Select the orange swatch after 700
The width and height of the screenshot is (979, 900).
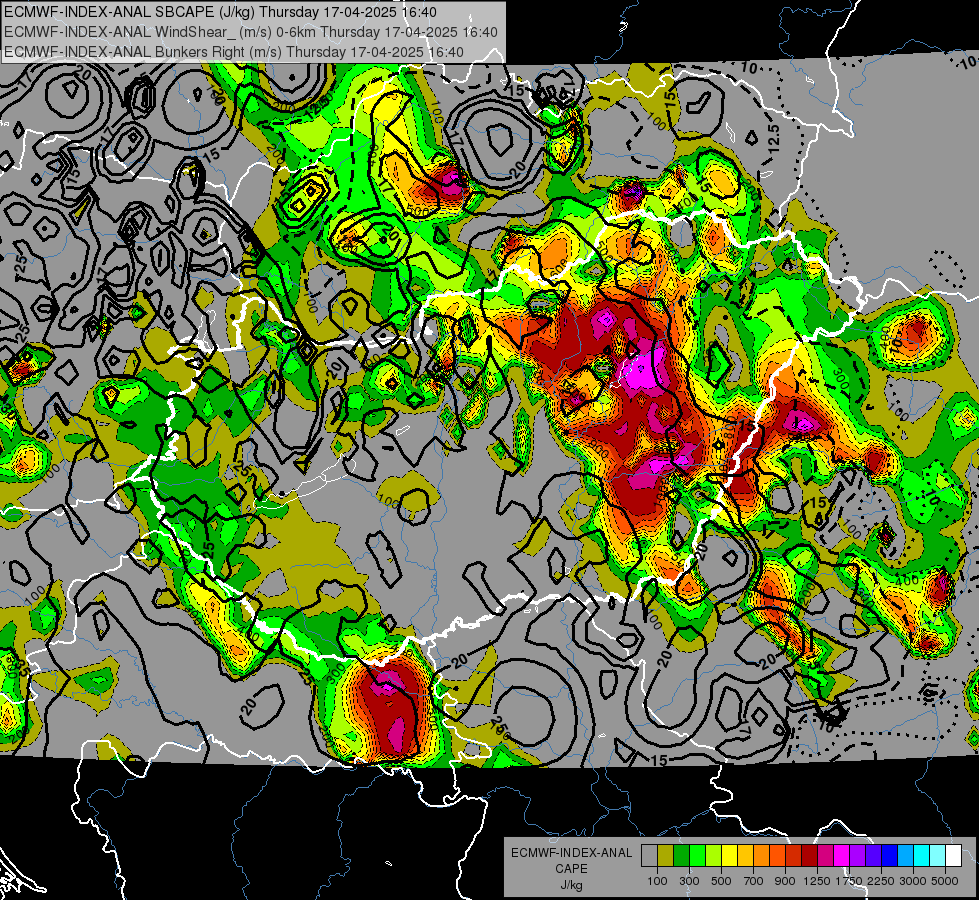point(761,855)
